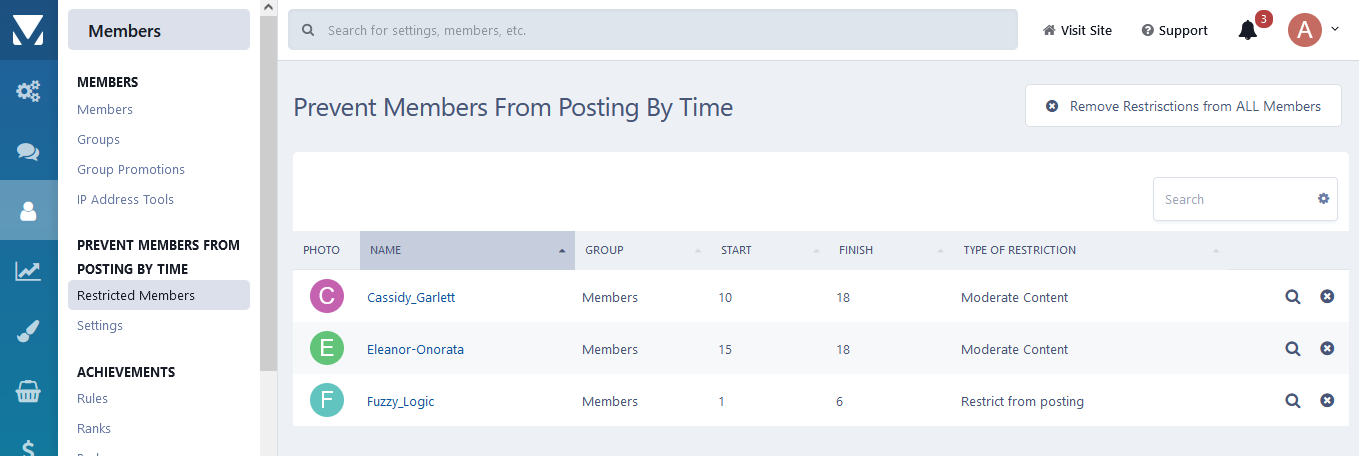The image size is (1359, 456).
Task: View details for Cassidy_Garlett with magnifier icon
Action: point(1293,297)
